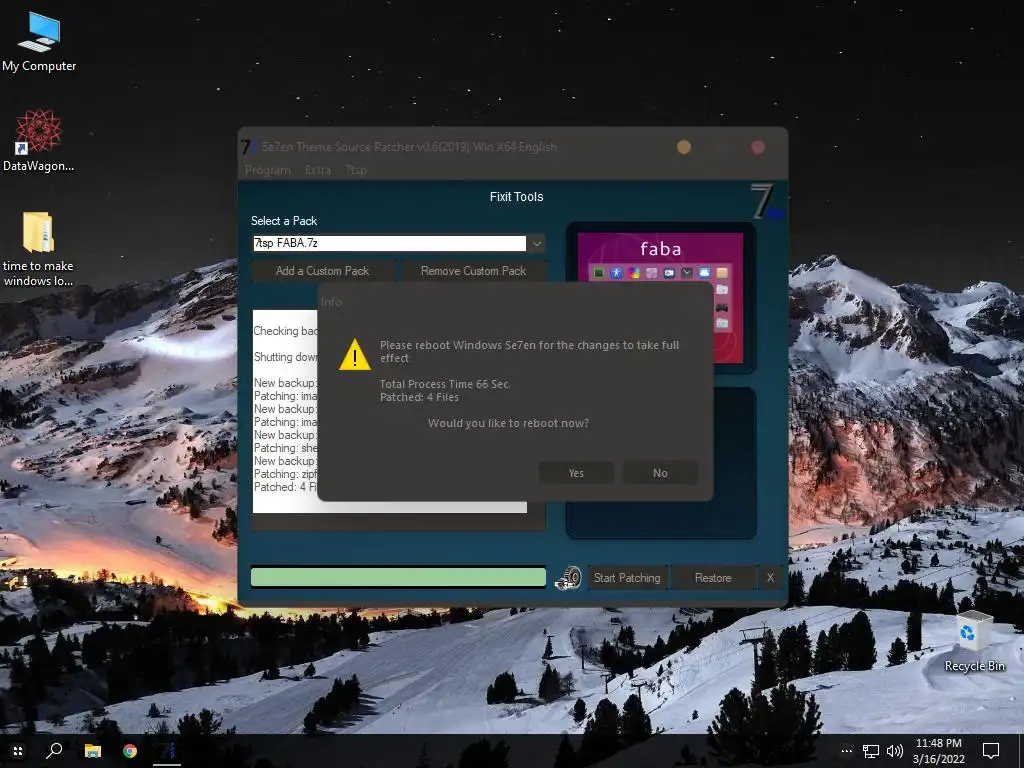Open the Recycle Bin icon
Image resolution: width=1024 pixels, height=768 pixels.
coord(975,642)
